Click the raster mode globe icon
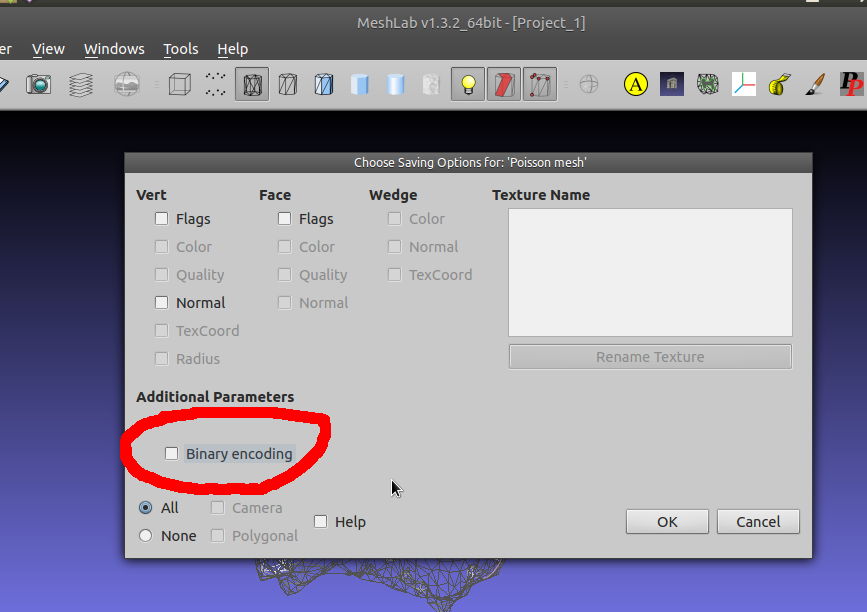The width and height of the screenshot is (867, 612). pos(127,84)
